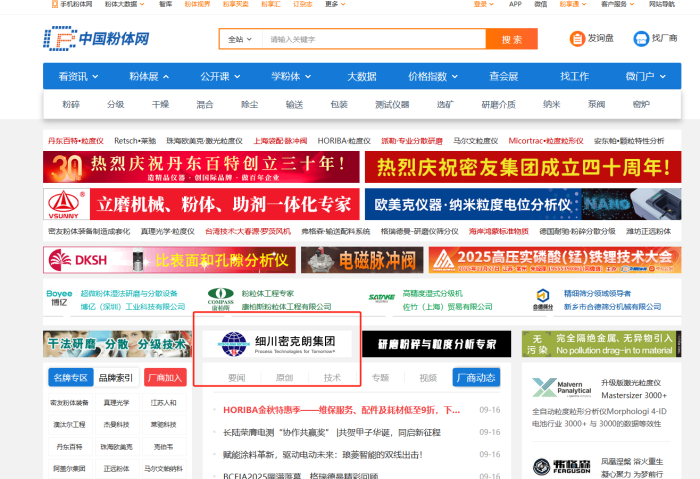
Task: Click the 中国粉体网 site logo
Action: tap(96, 40)
